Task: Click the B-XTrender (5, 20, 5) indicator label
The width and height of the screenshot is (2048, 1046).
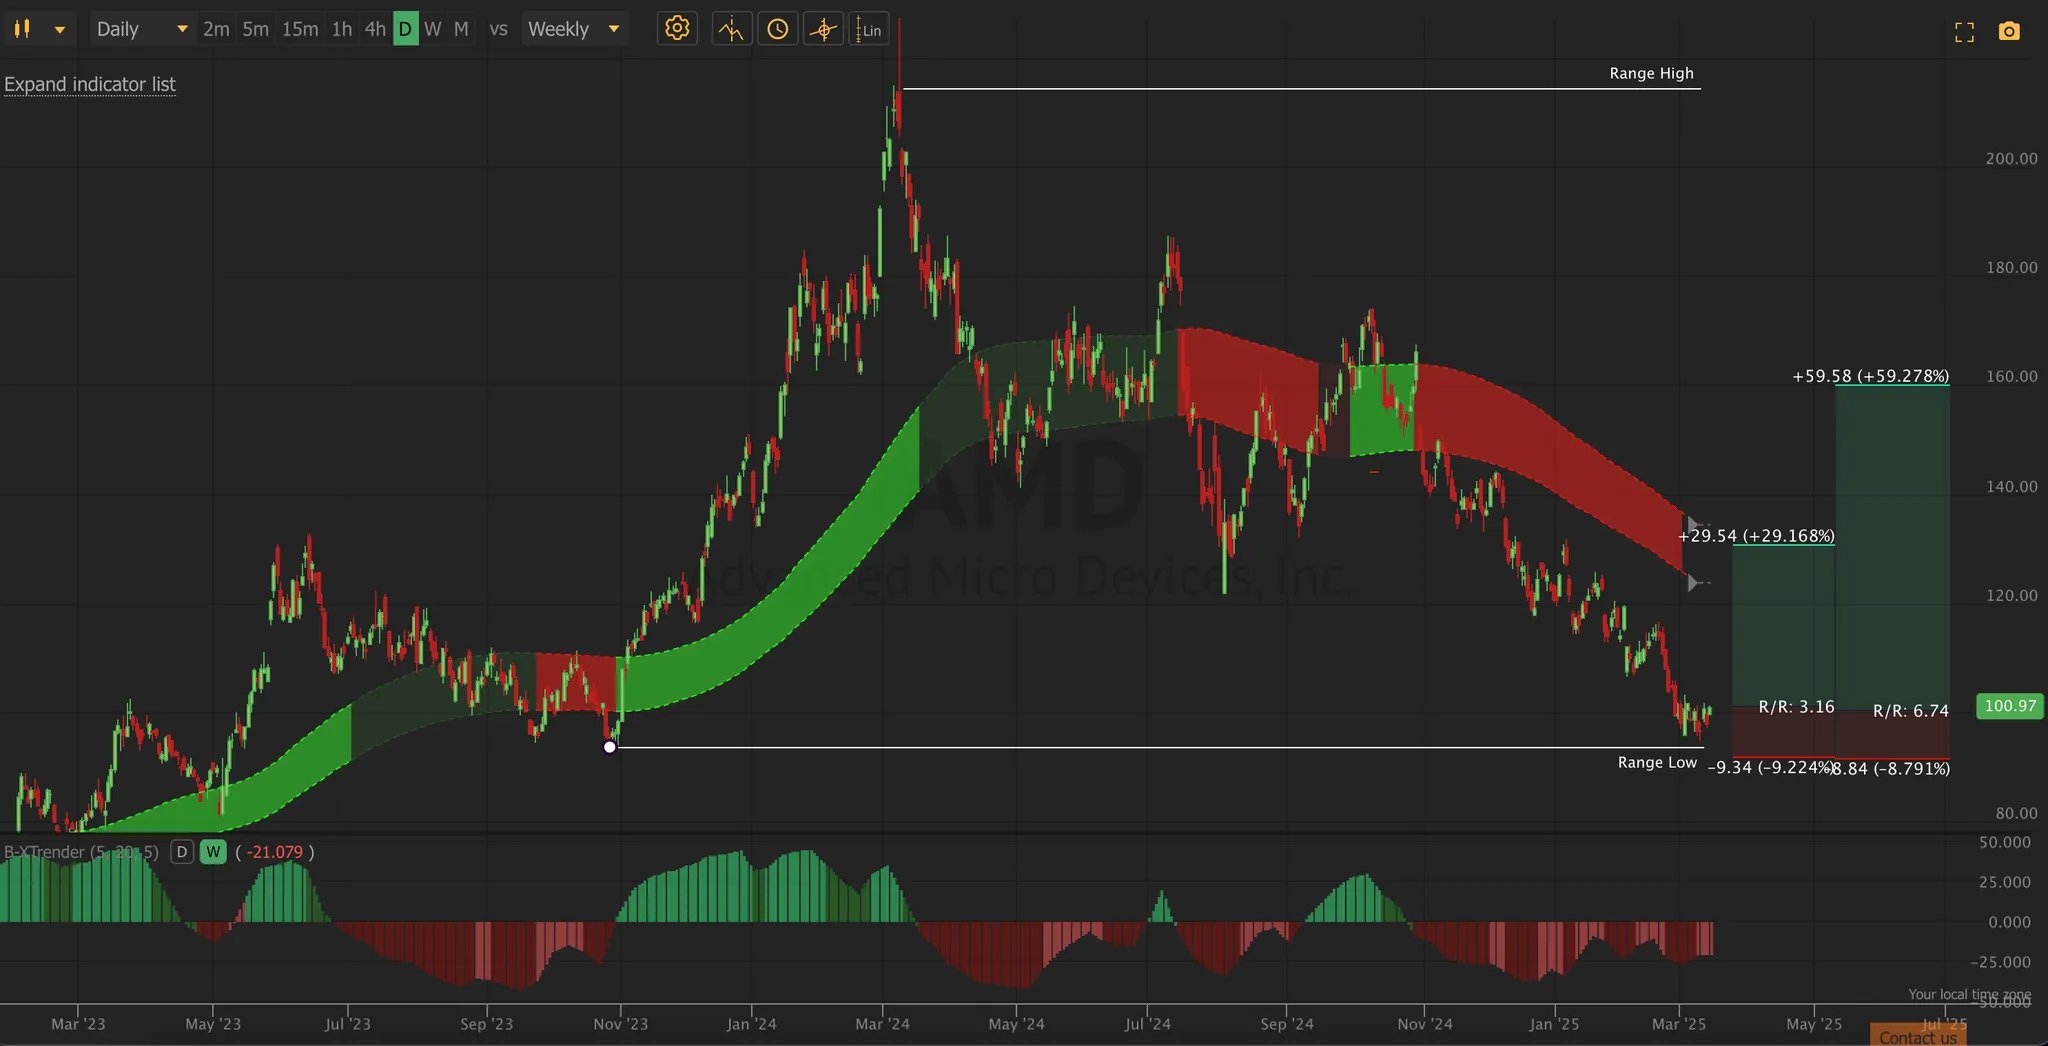Action: tap(81, 852)
